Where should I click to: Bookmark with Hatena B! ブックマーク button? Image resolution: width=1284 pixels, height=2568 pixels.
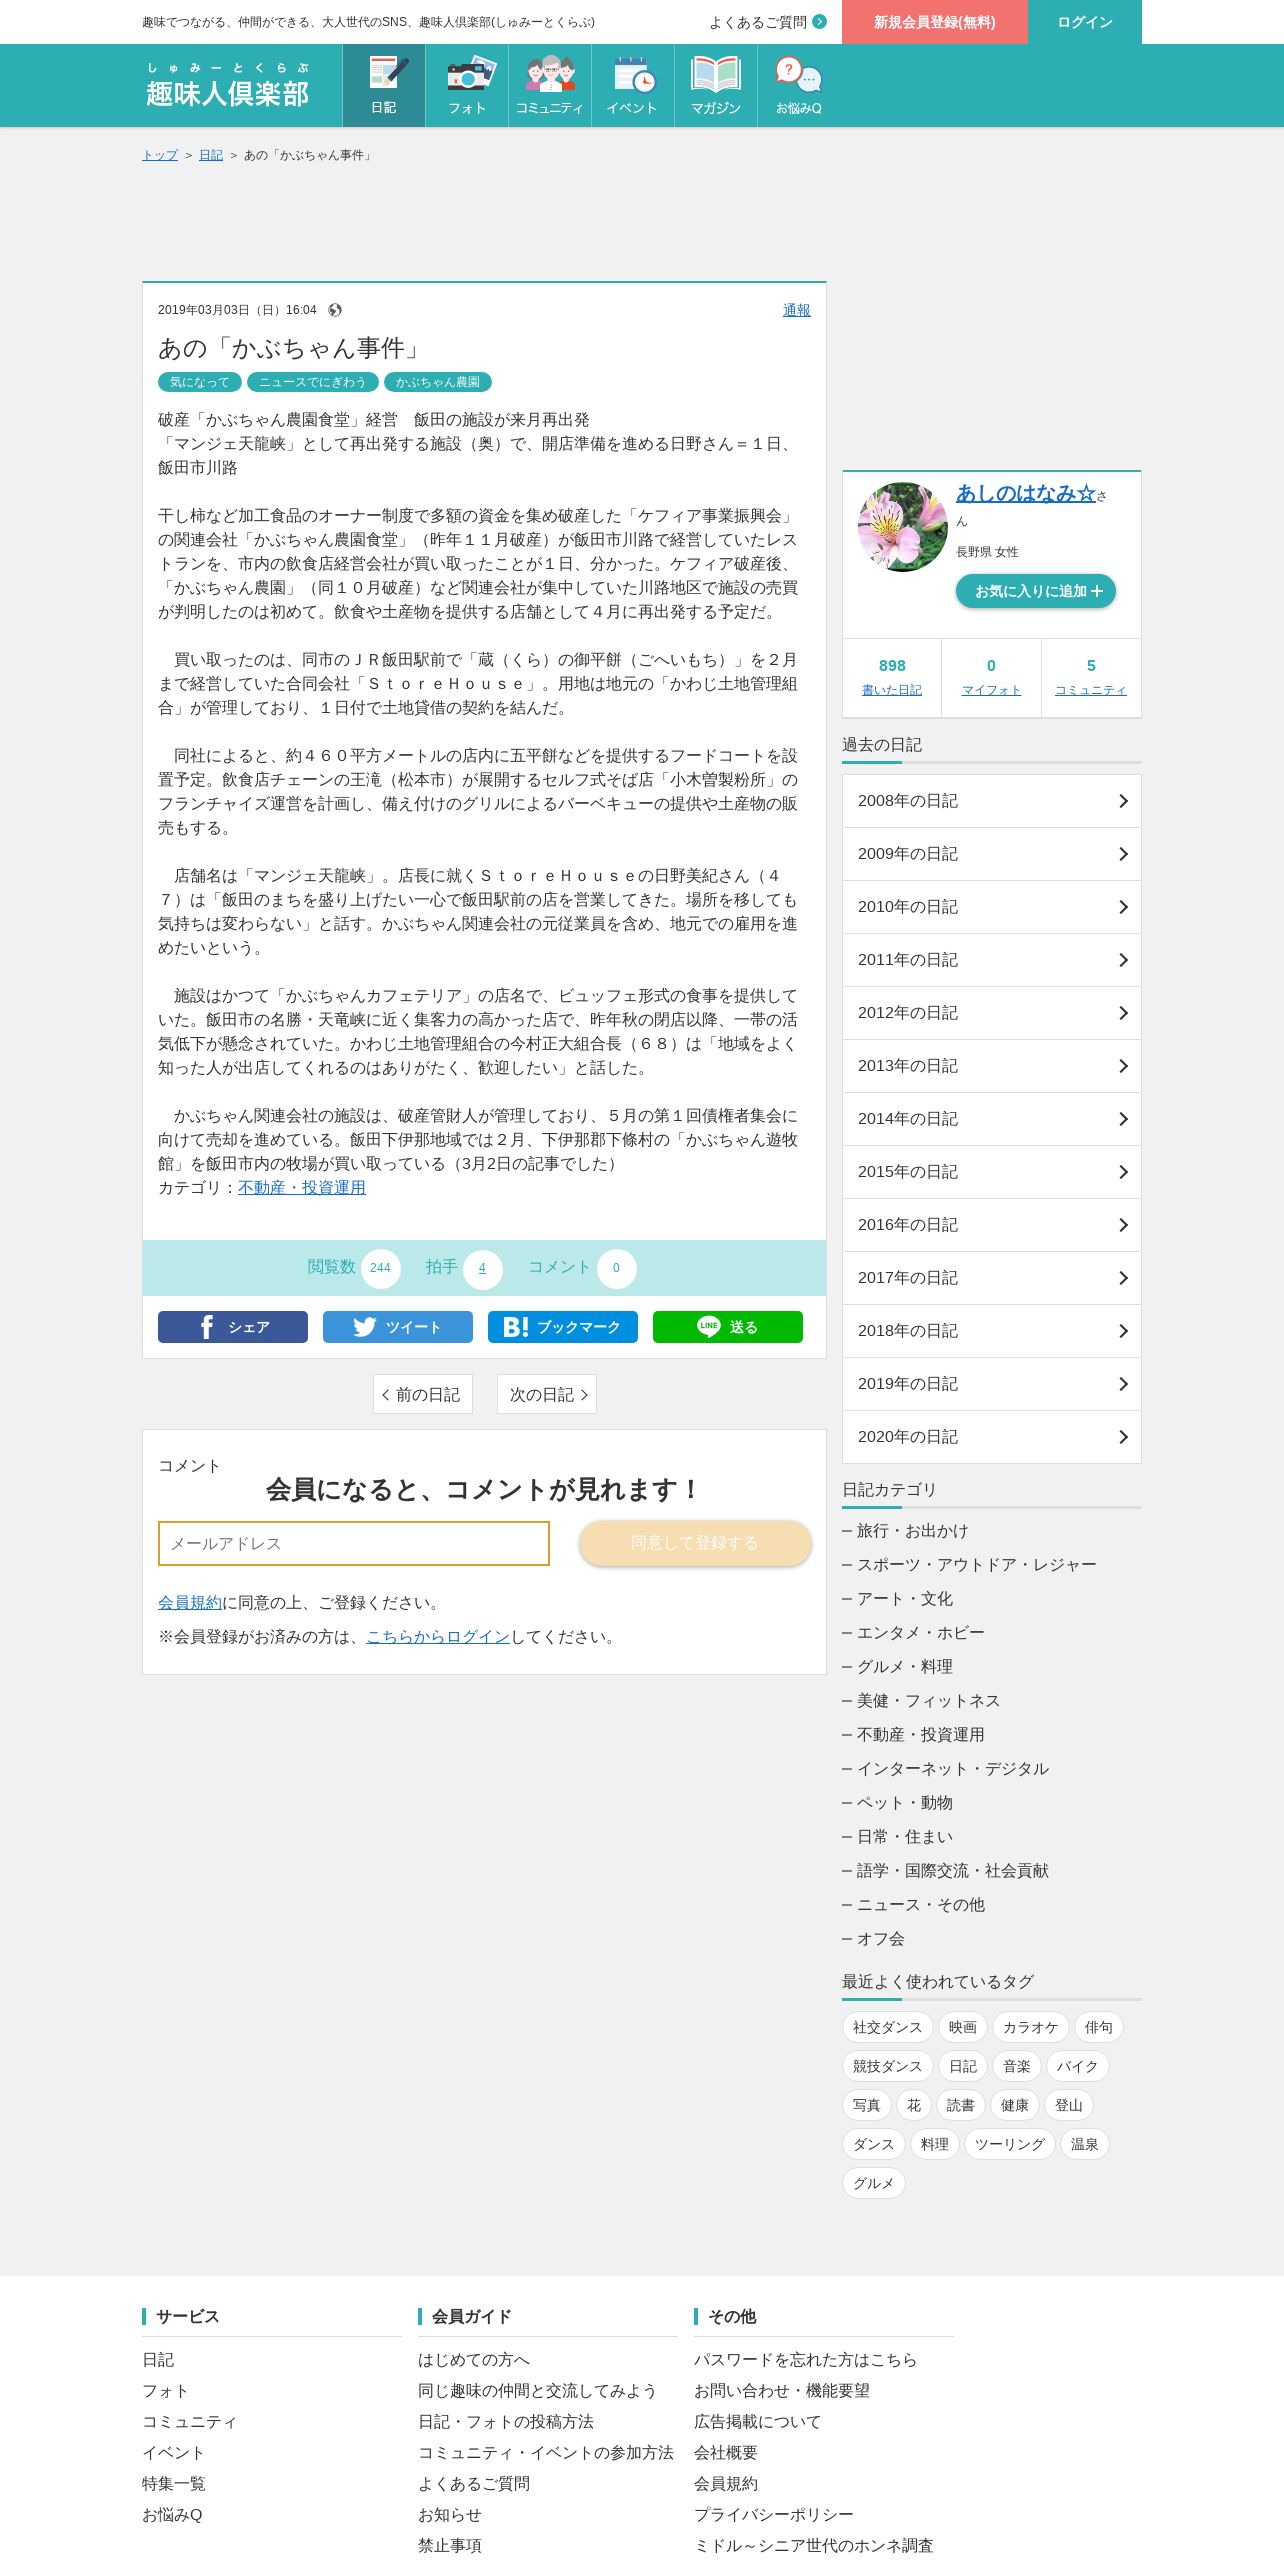click(563, 1327)
